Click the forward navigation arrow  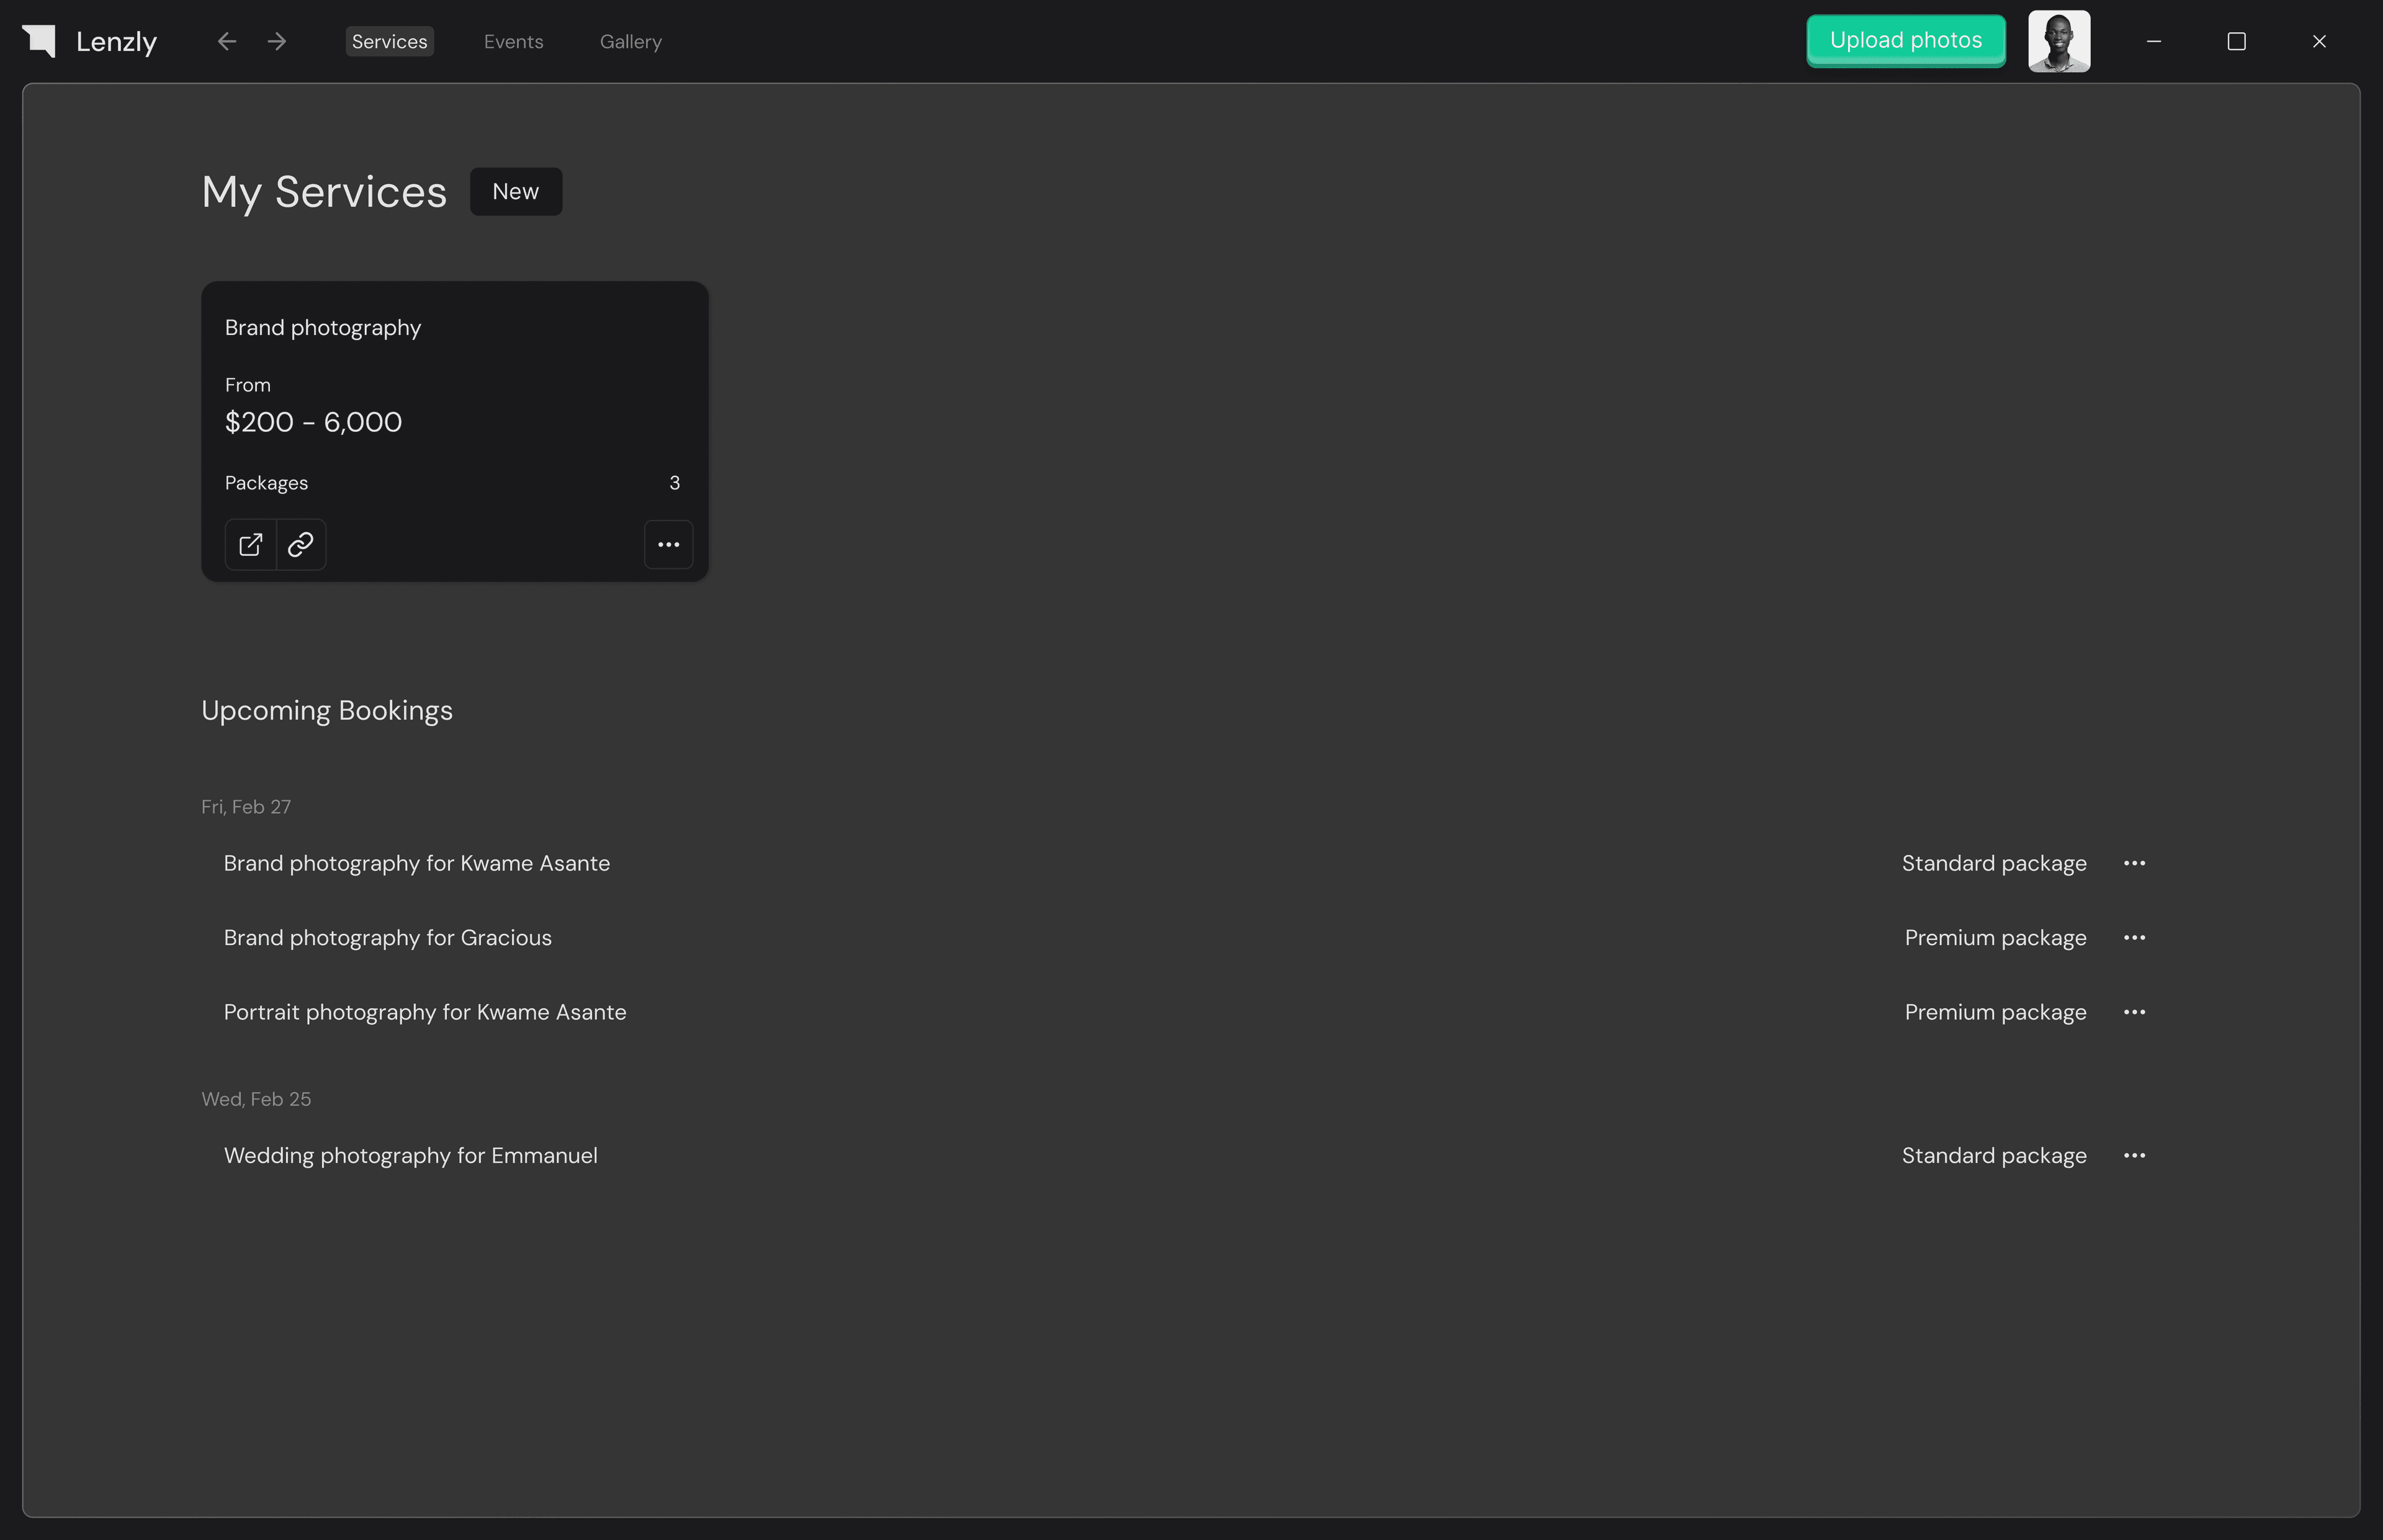tap(277, 41)
